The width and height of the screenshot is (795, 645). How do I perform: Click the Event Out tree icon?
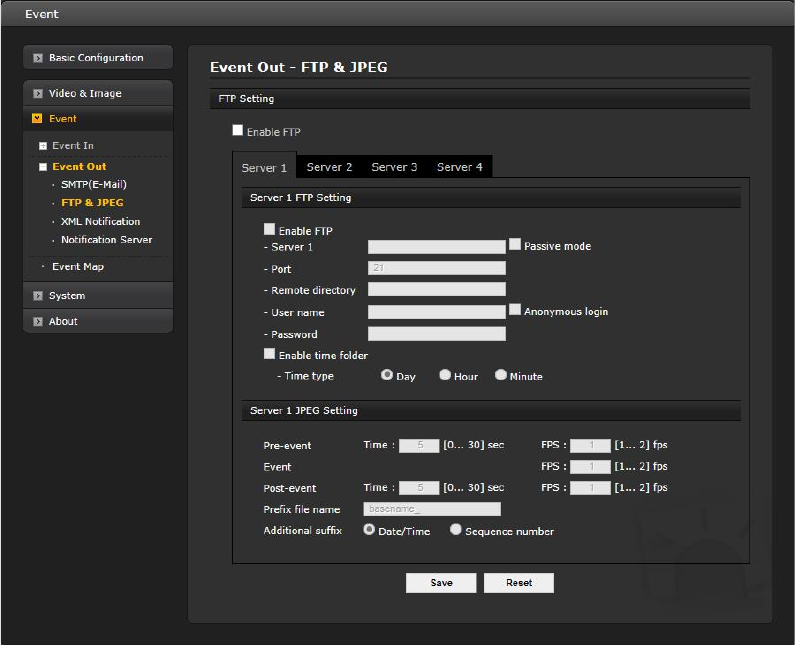(x=43, y=167)
